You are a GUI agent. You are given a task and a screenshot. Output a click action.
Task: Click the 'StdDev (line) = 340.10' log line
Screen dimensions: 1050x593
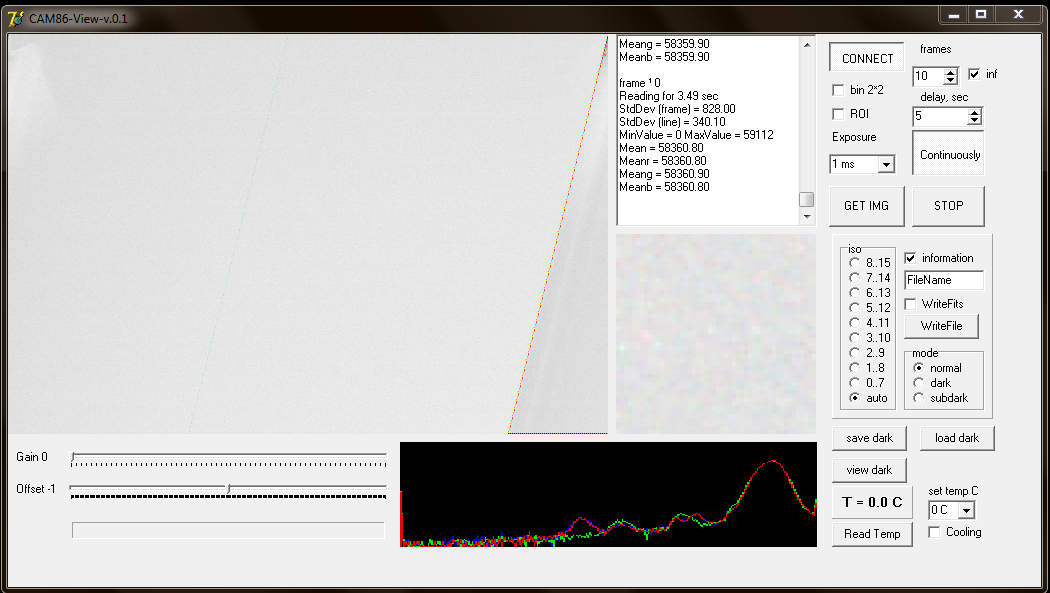[x=672, y=122]
